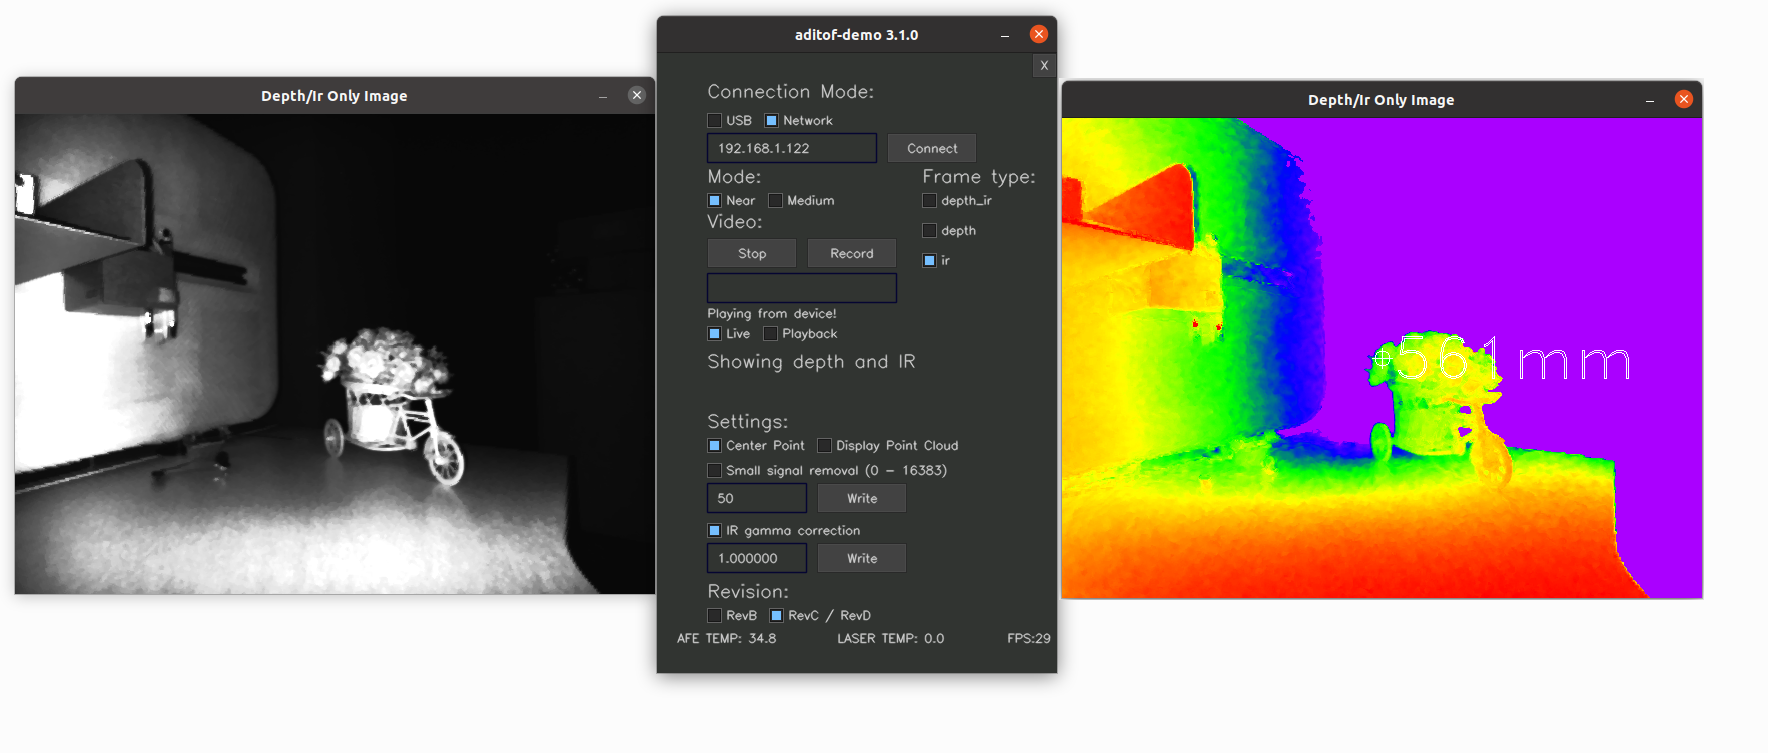Minimize the aditof-demo 3.1.0 window
Viewport: 1768px width, 753px height.
pyautogui.click(x=1005, y=35)
